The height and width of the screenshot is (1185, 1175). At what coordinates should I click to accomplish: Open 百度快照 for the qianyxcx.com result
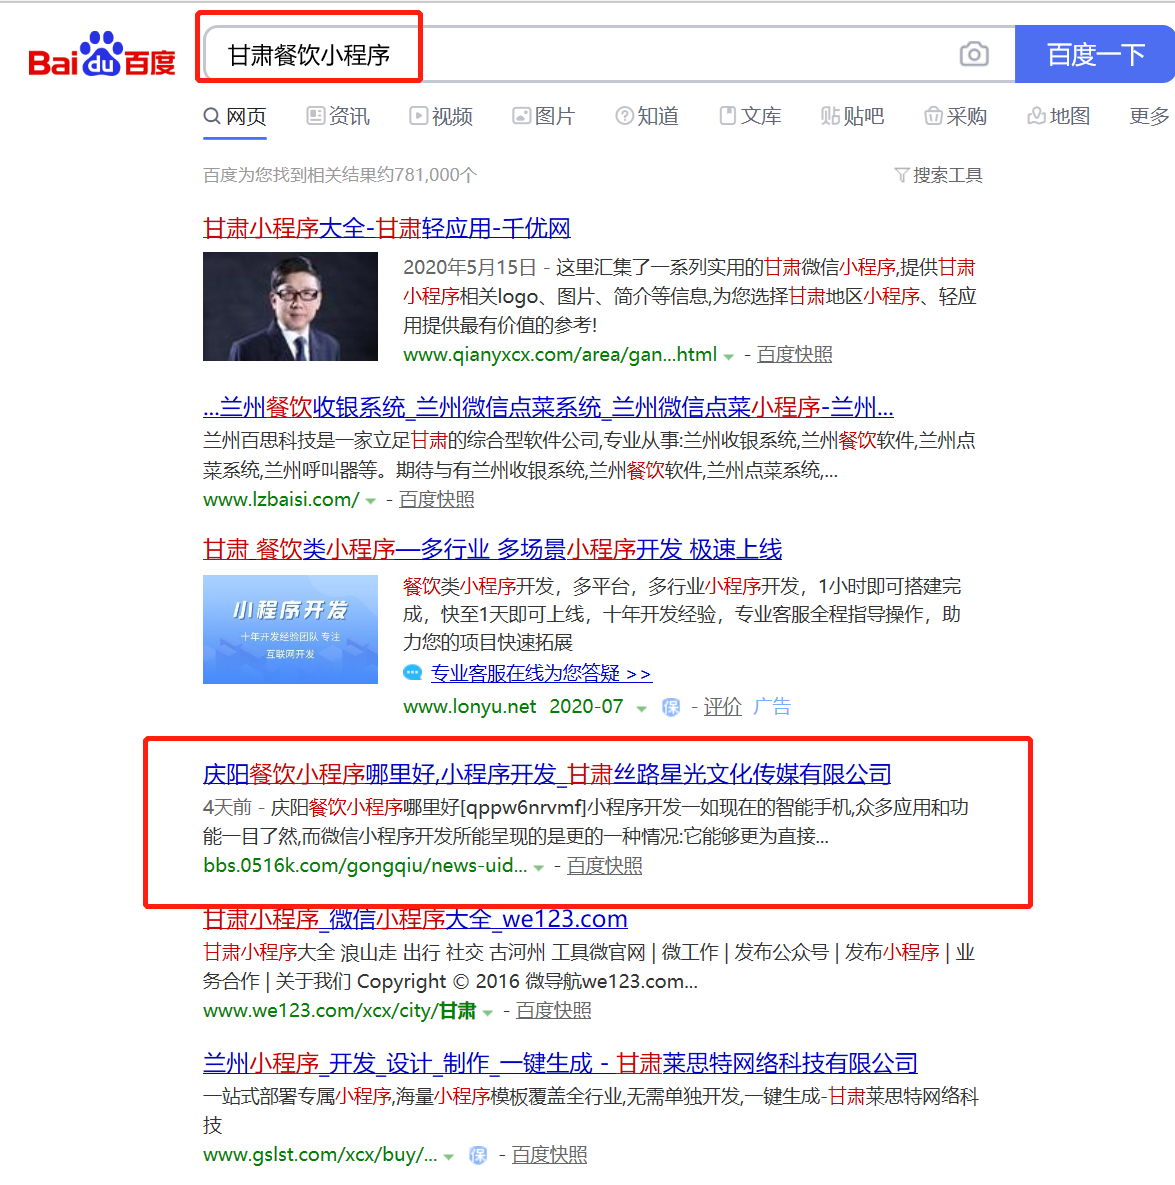[x=794, y=354]
